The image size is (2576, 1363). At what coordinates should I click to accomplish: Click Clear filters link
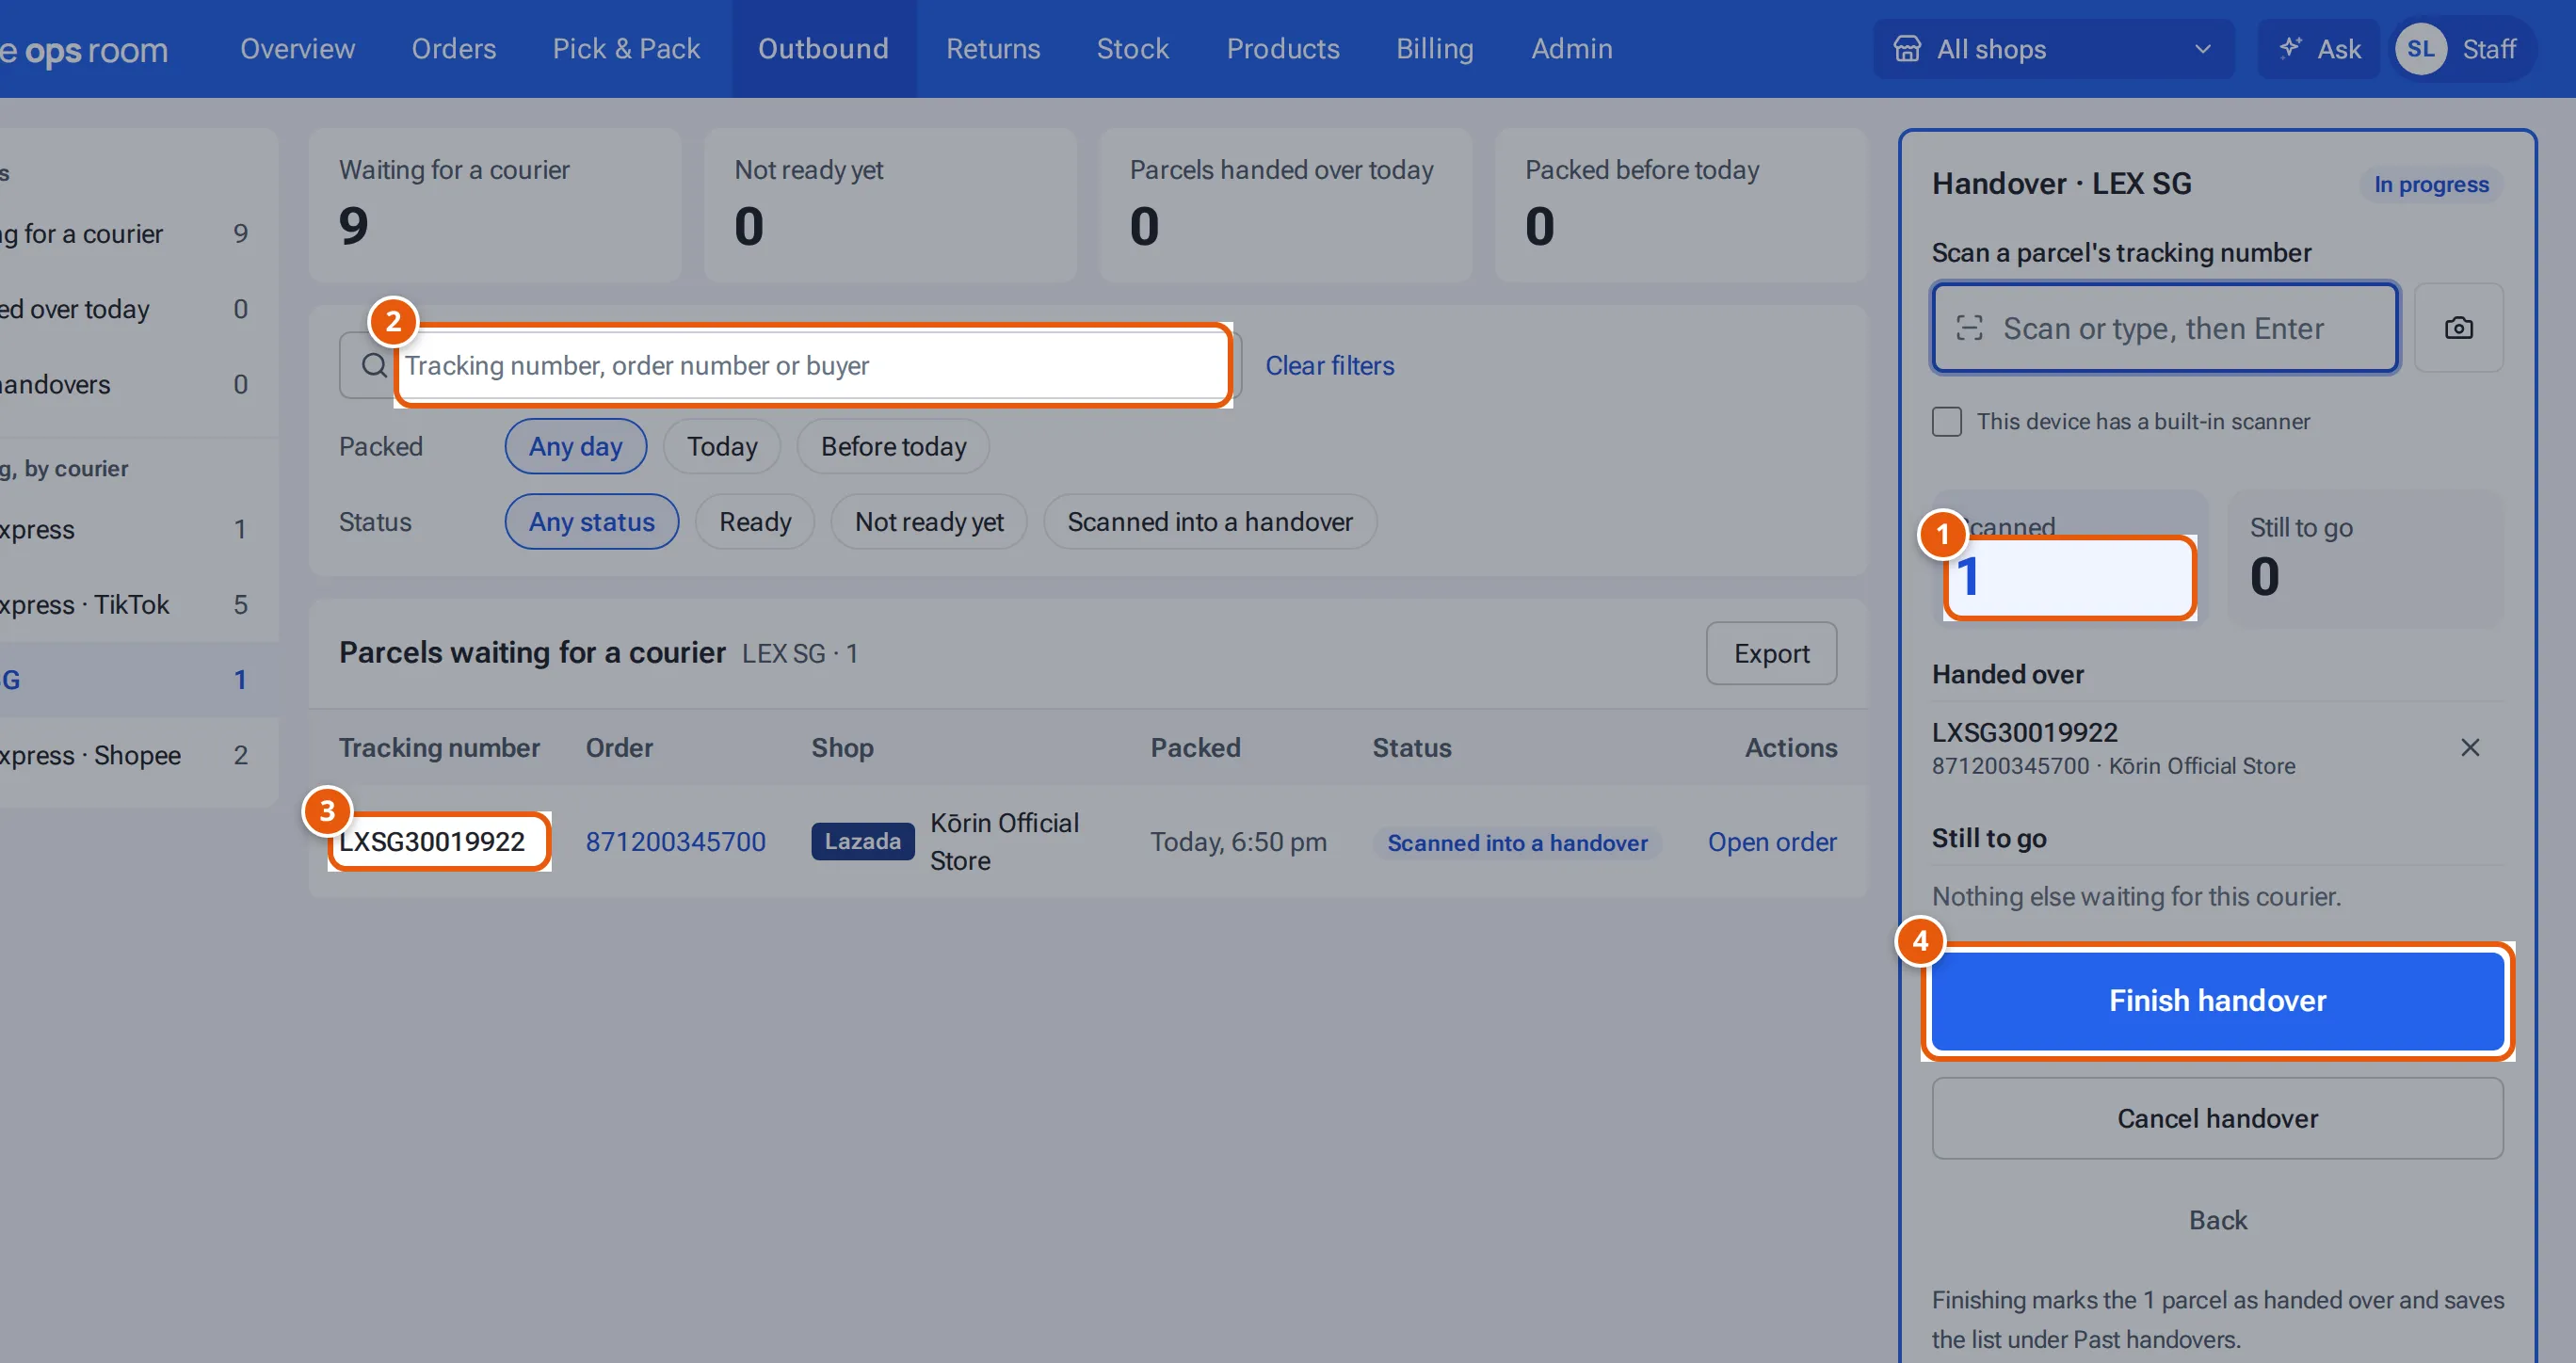click(1329, 365)
